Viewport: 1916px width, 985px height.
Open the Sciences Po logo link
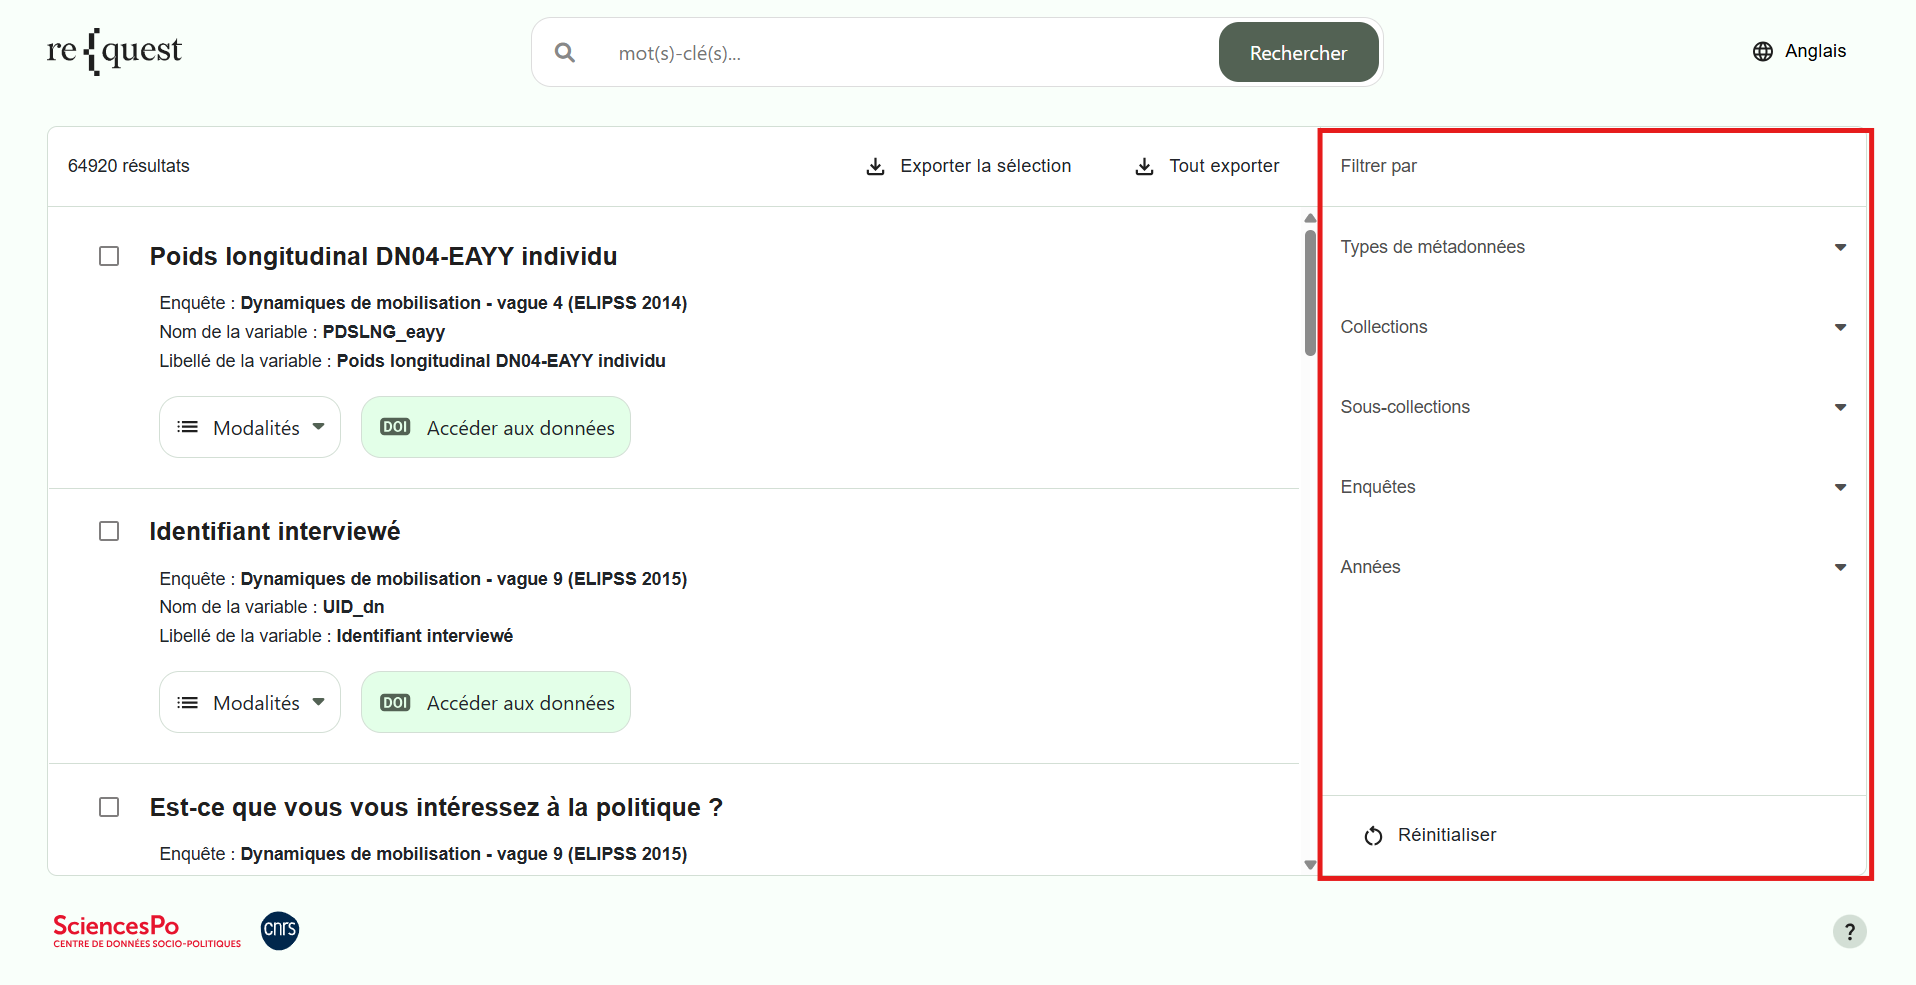coord(147,930)
